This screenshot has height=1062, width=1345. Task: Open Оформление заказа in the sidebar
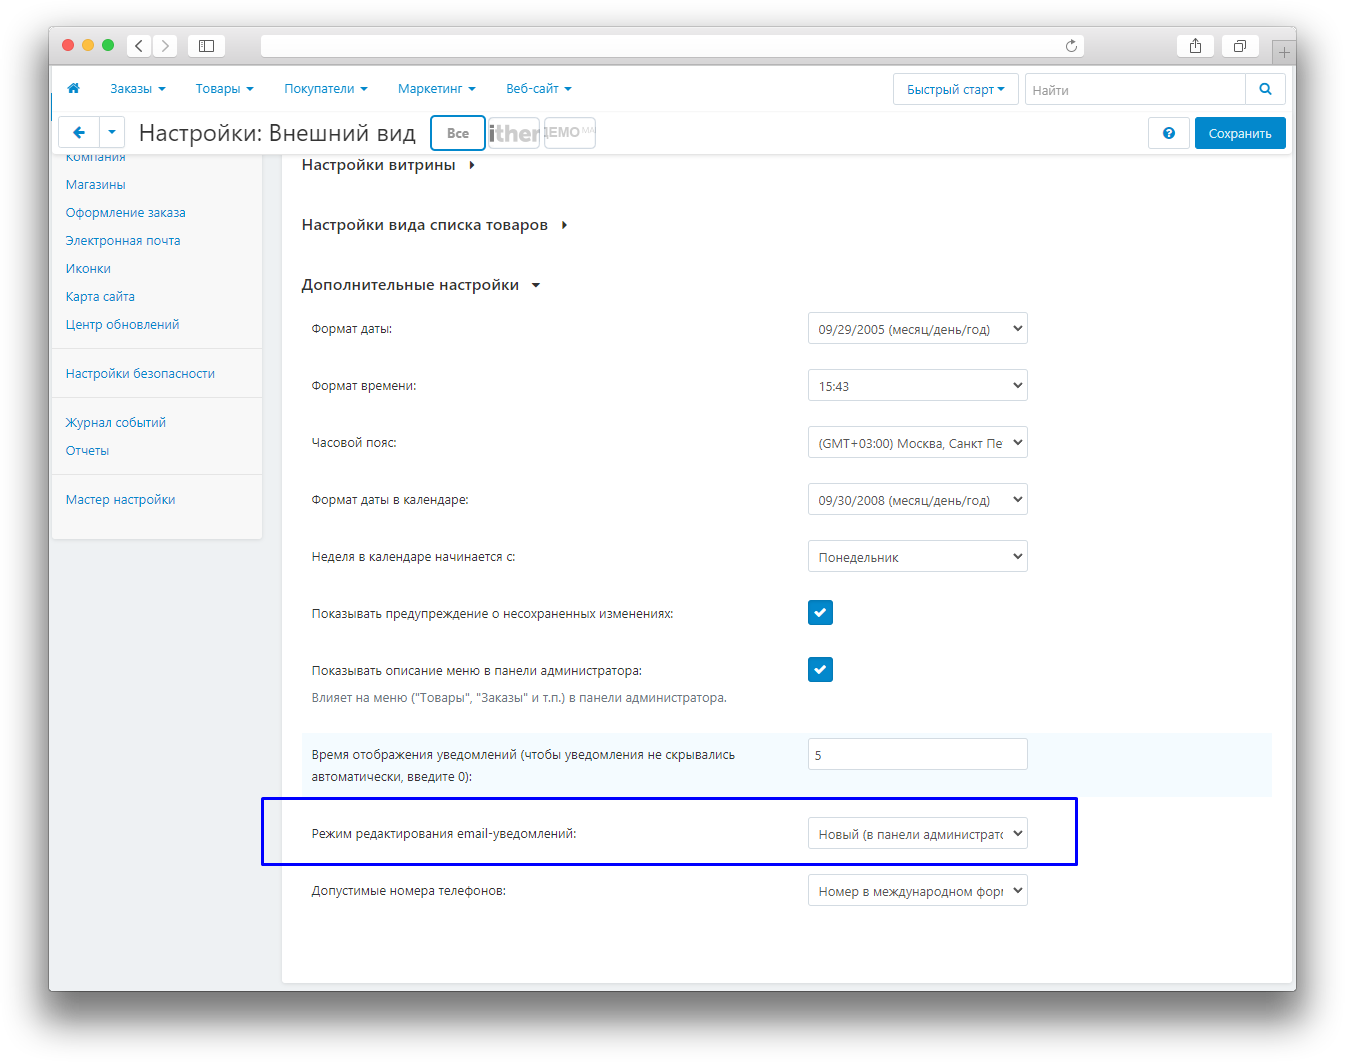coord(126,213)
